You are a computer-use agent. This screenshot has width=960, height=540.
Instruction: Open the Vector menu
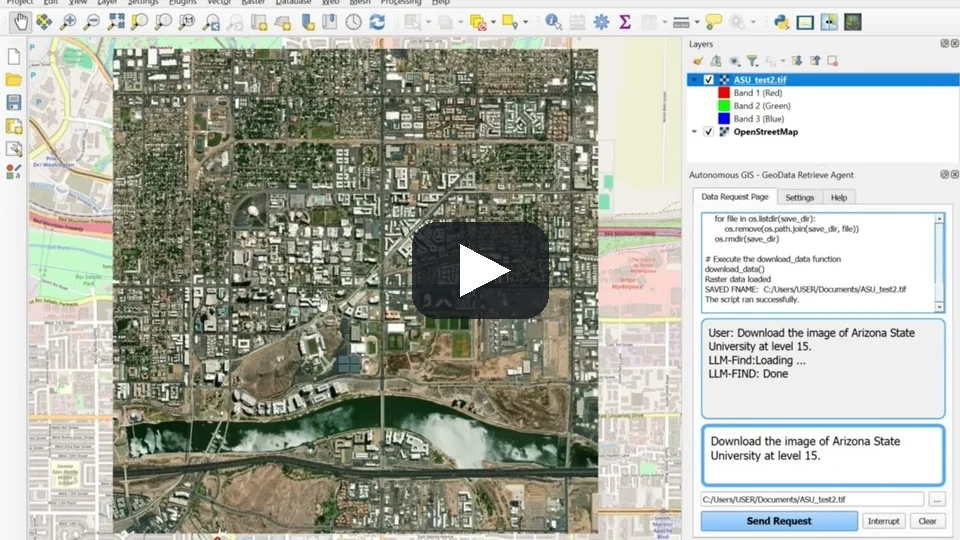219,2
